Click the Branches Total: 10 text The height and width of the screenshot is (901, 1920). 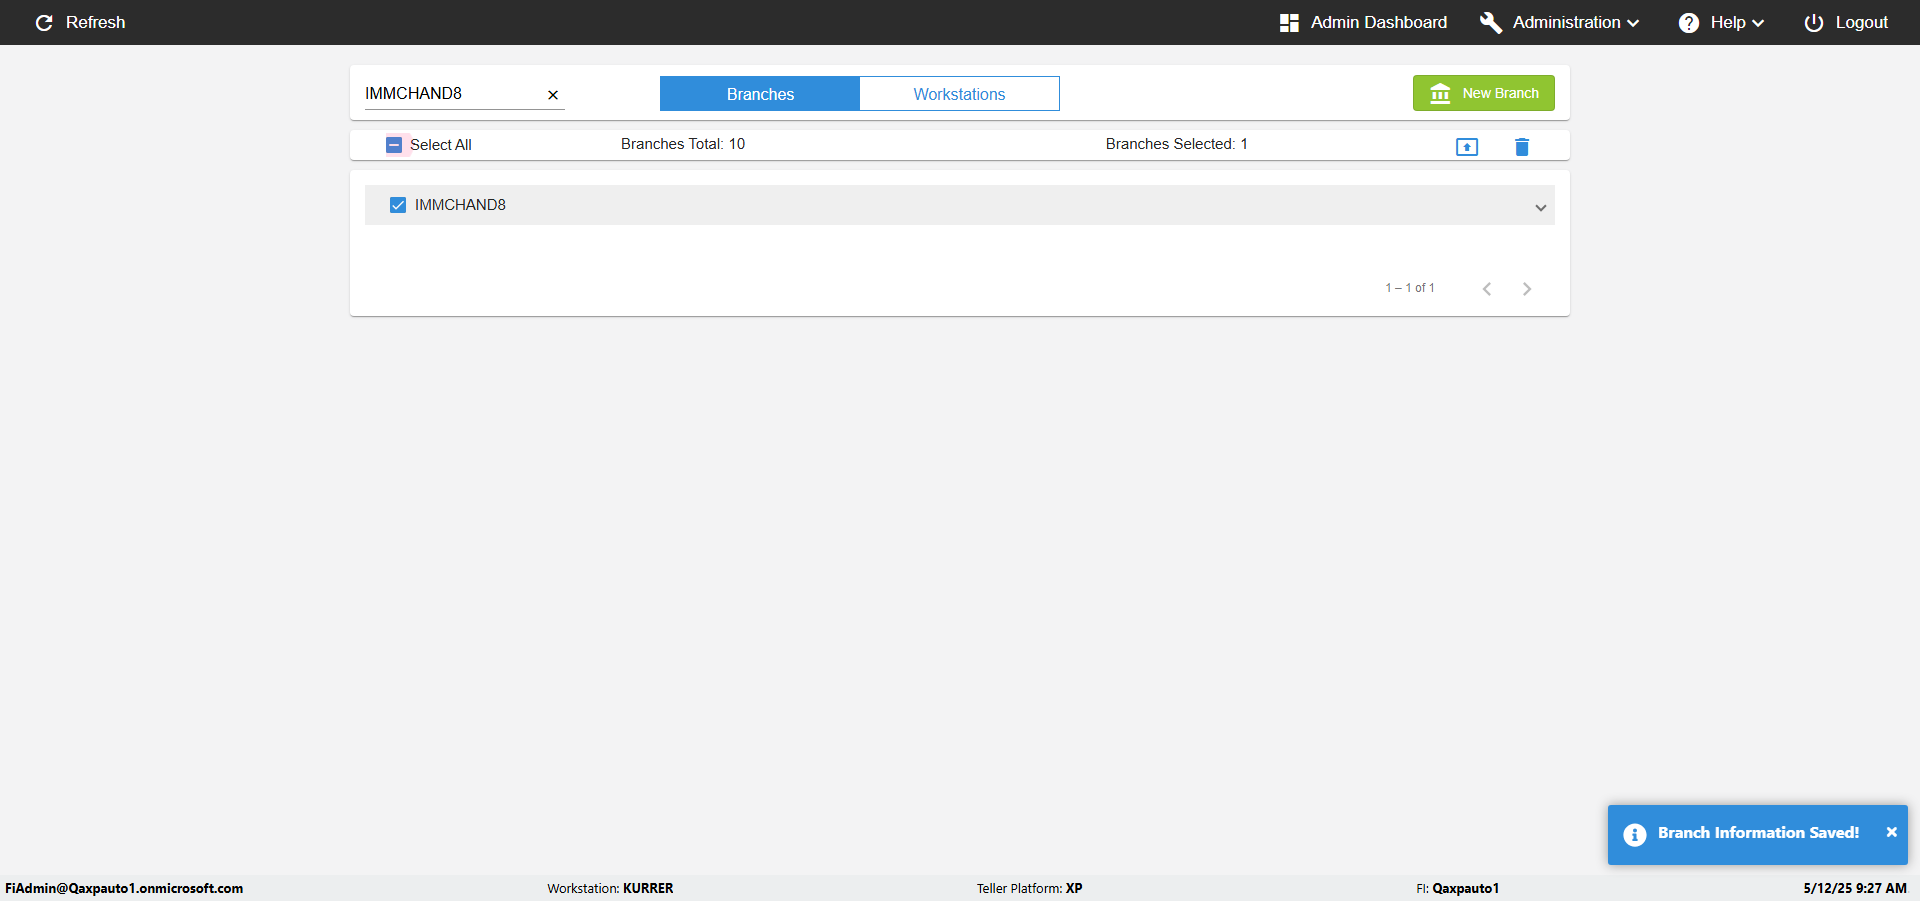pos(683,144)
